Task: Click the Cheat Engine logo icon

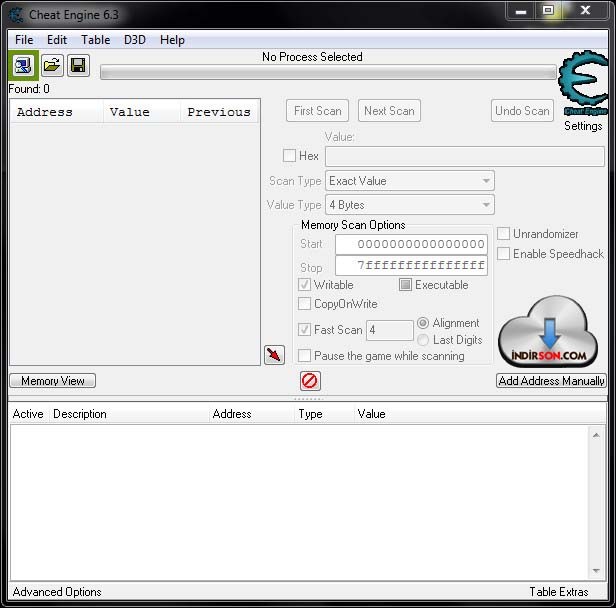Action: (583, 83)
